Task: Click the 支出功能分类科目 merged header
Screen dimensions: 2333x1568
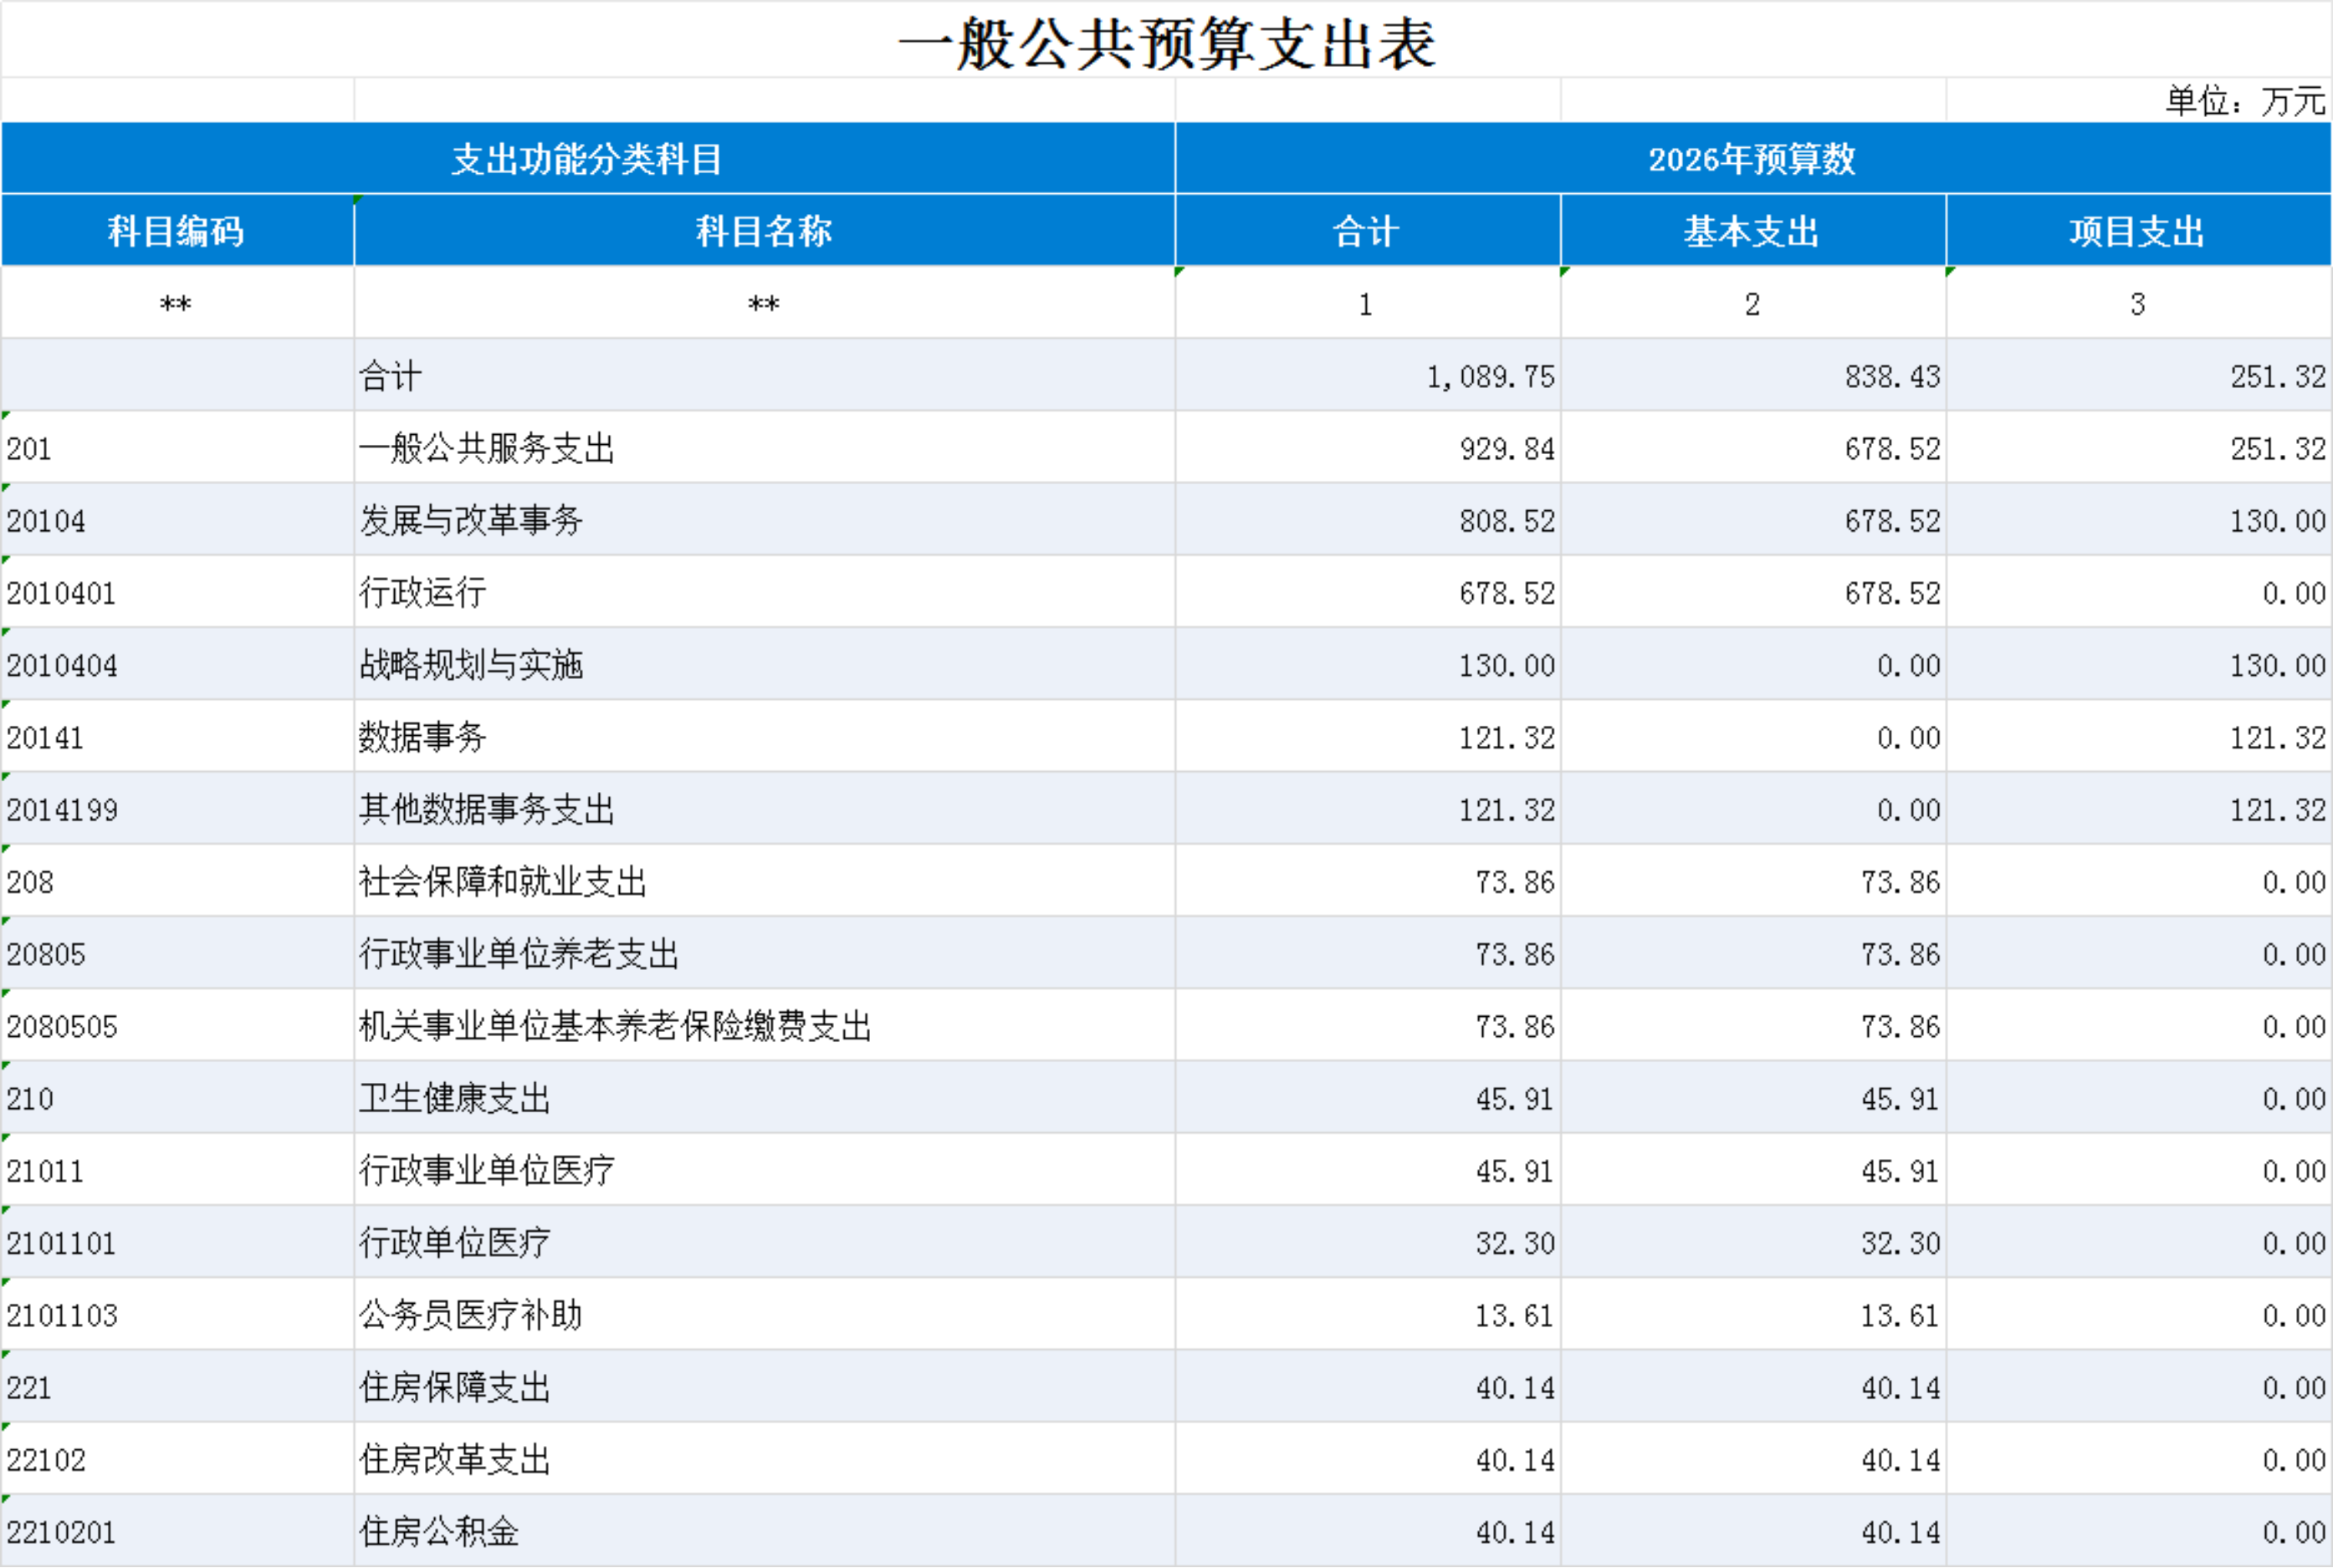Action: 587,159
